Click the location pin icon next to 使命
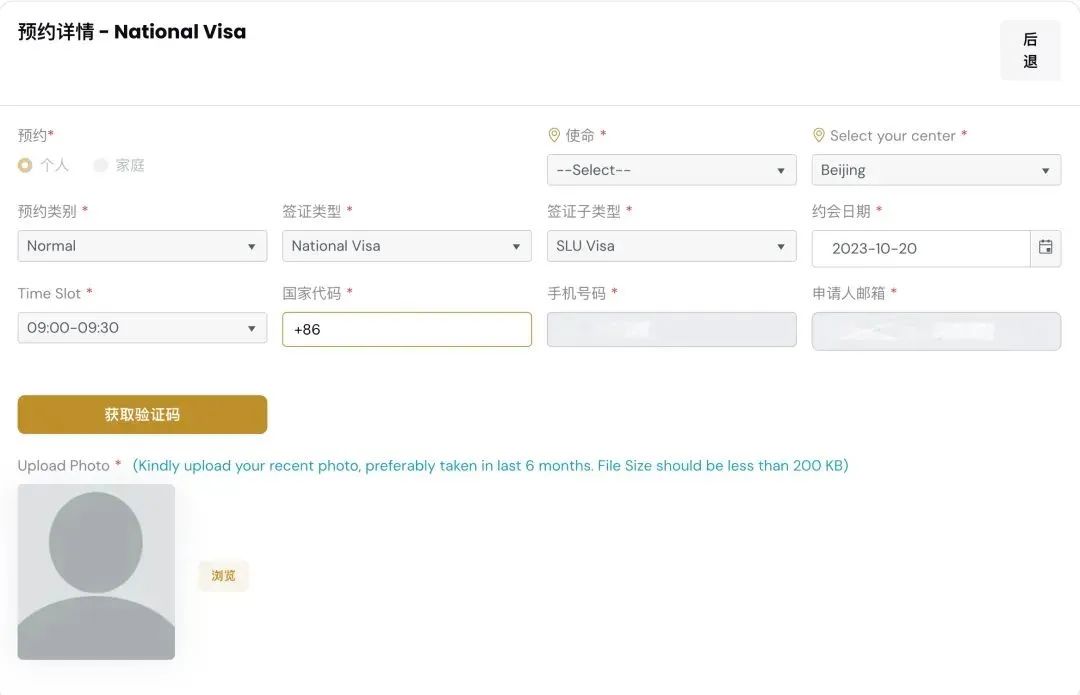This screenshot has width=1080, height=695. click(x=554, y=135)
